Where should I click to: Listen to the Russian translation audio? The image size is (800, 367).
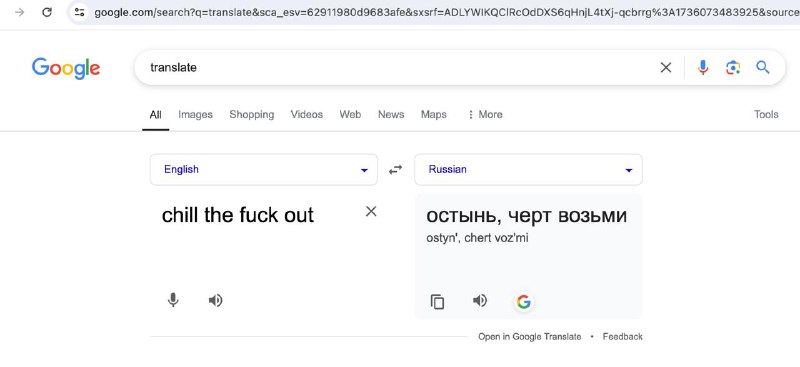tap(480, 301)
